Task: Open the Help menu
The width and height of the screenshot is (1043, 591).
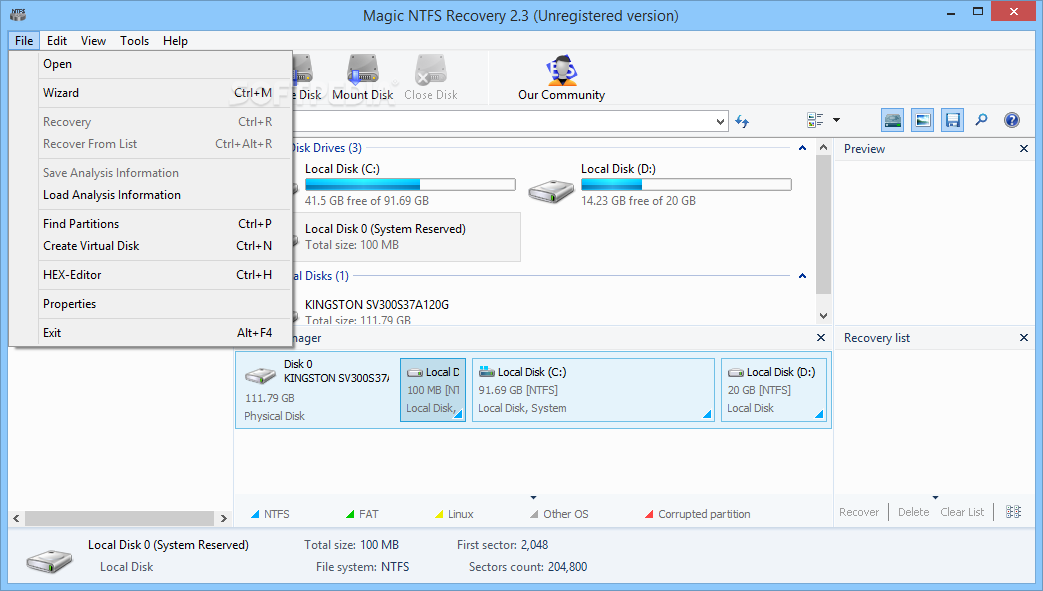Action: 175,41
